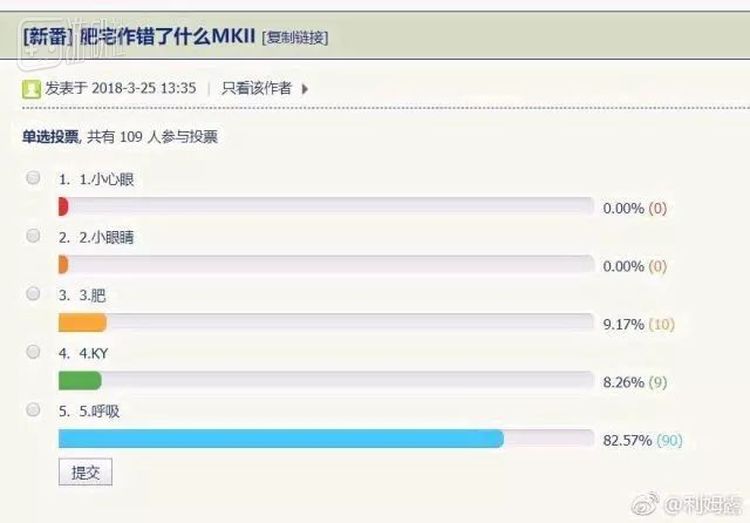Expand the arrow beside 只看该作者
Screen dimensions: 750x523
point(305,89)
